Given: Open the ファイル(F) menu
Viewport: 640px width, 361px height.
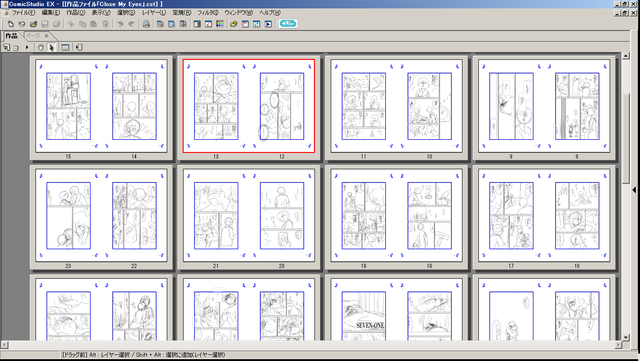Looking at the screenshot, I should pyautogui.click(x=24, y=13).
